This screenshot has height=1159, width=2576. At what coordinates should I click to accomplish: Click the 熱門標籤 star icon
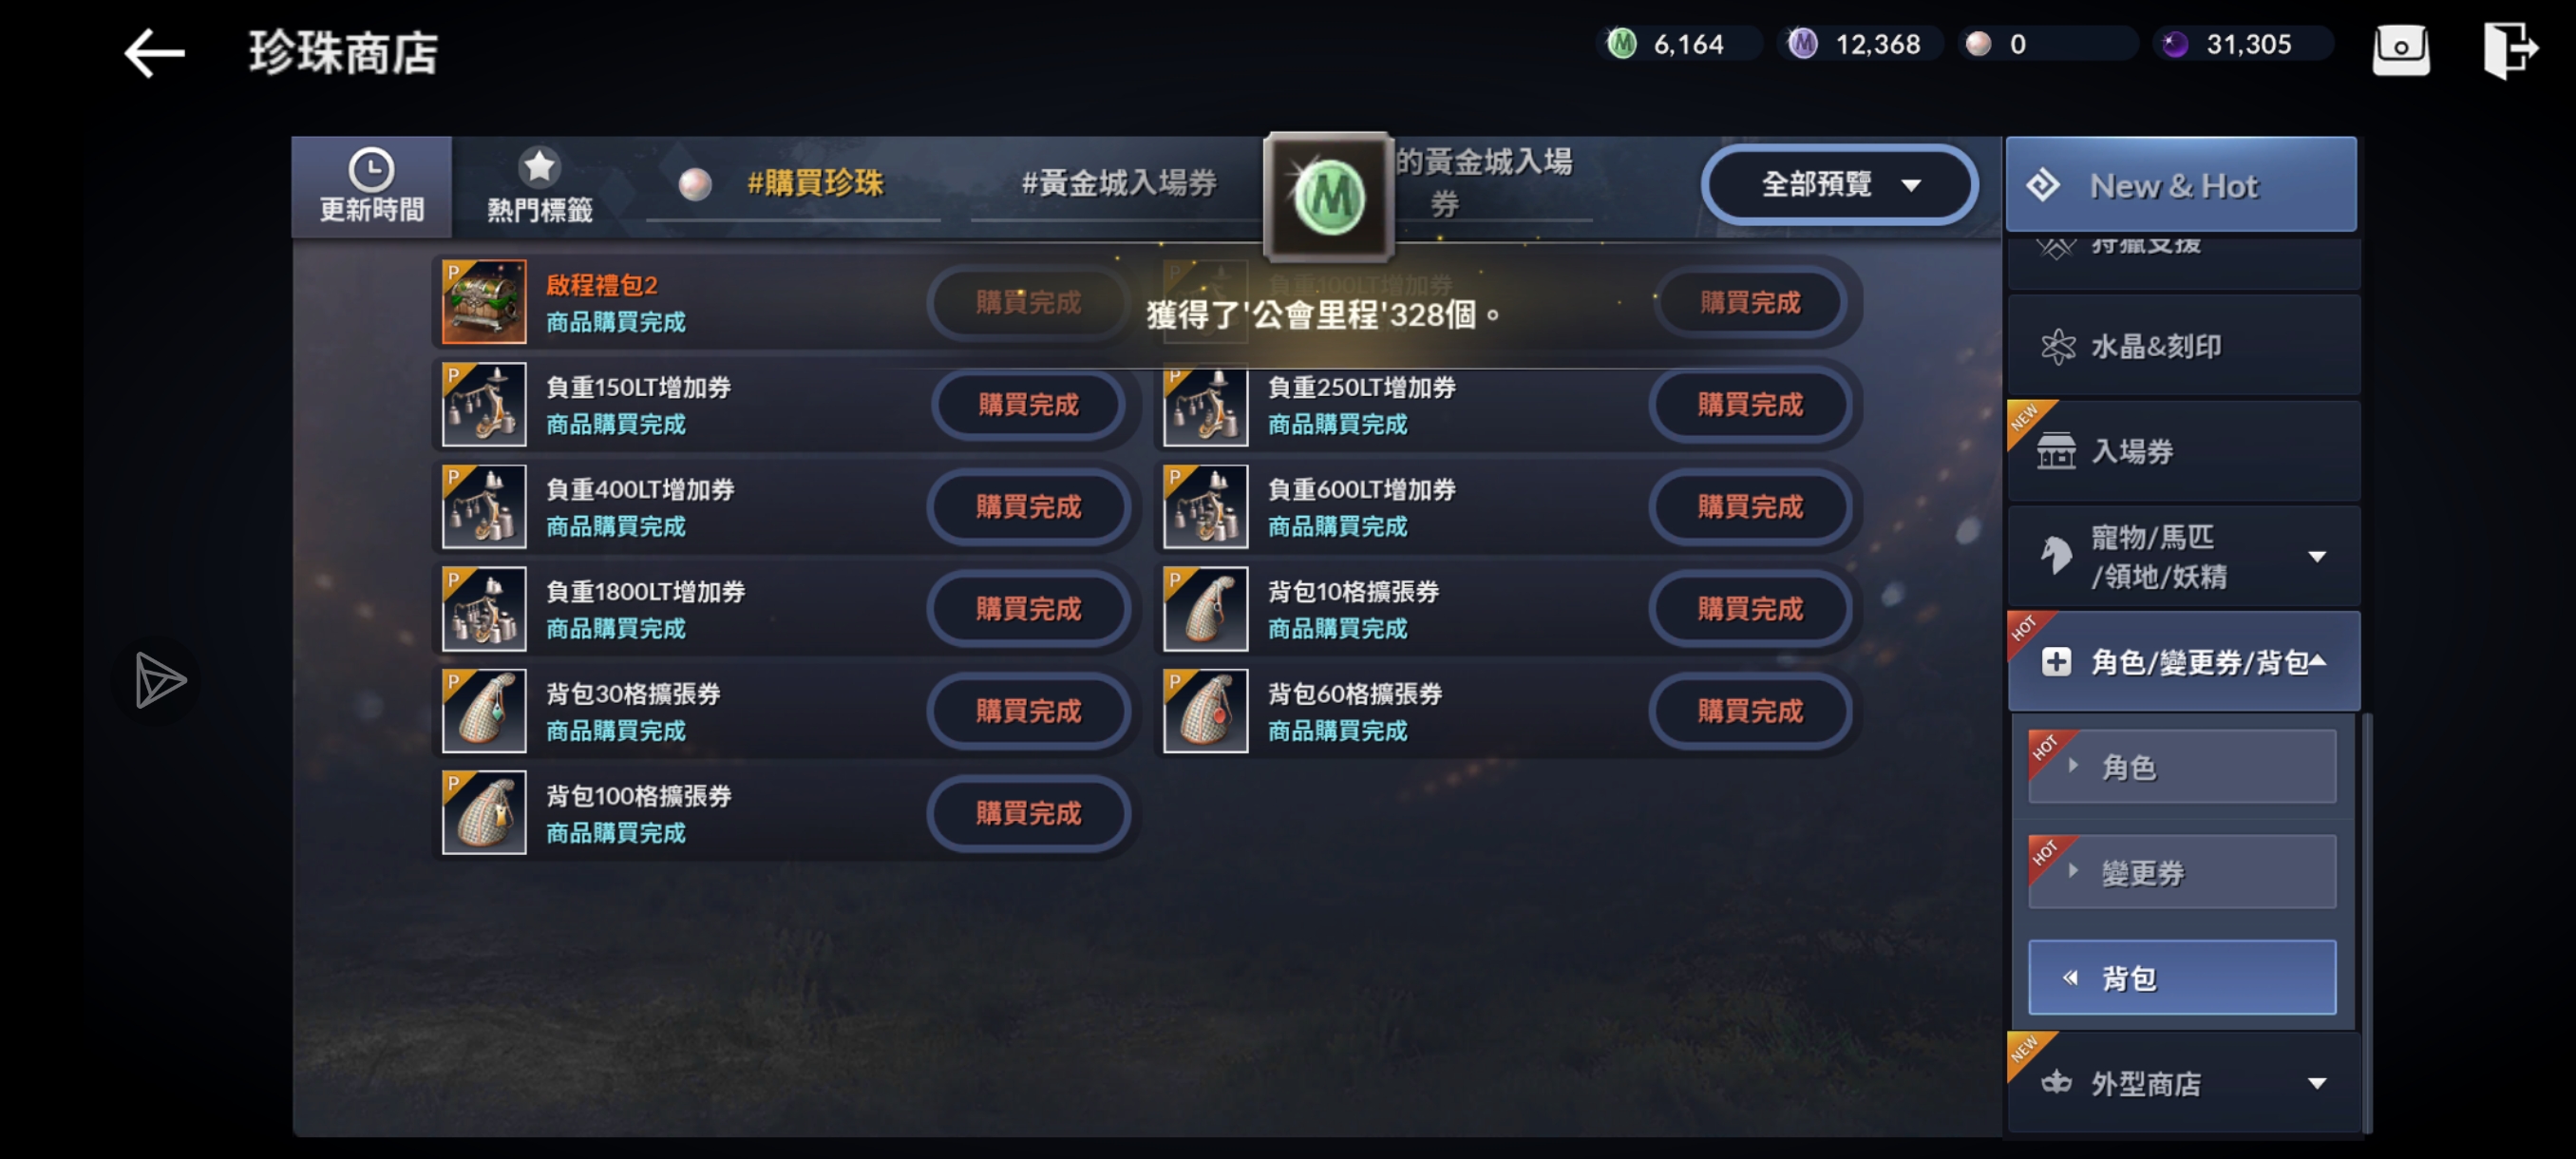[539, 166]
